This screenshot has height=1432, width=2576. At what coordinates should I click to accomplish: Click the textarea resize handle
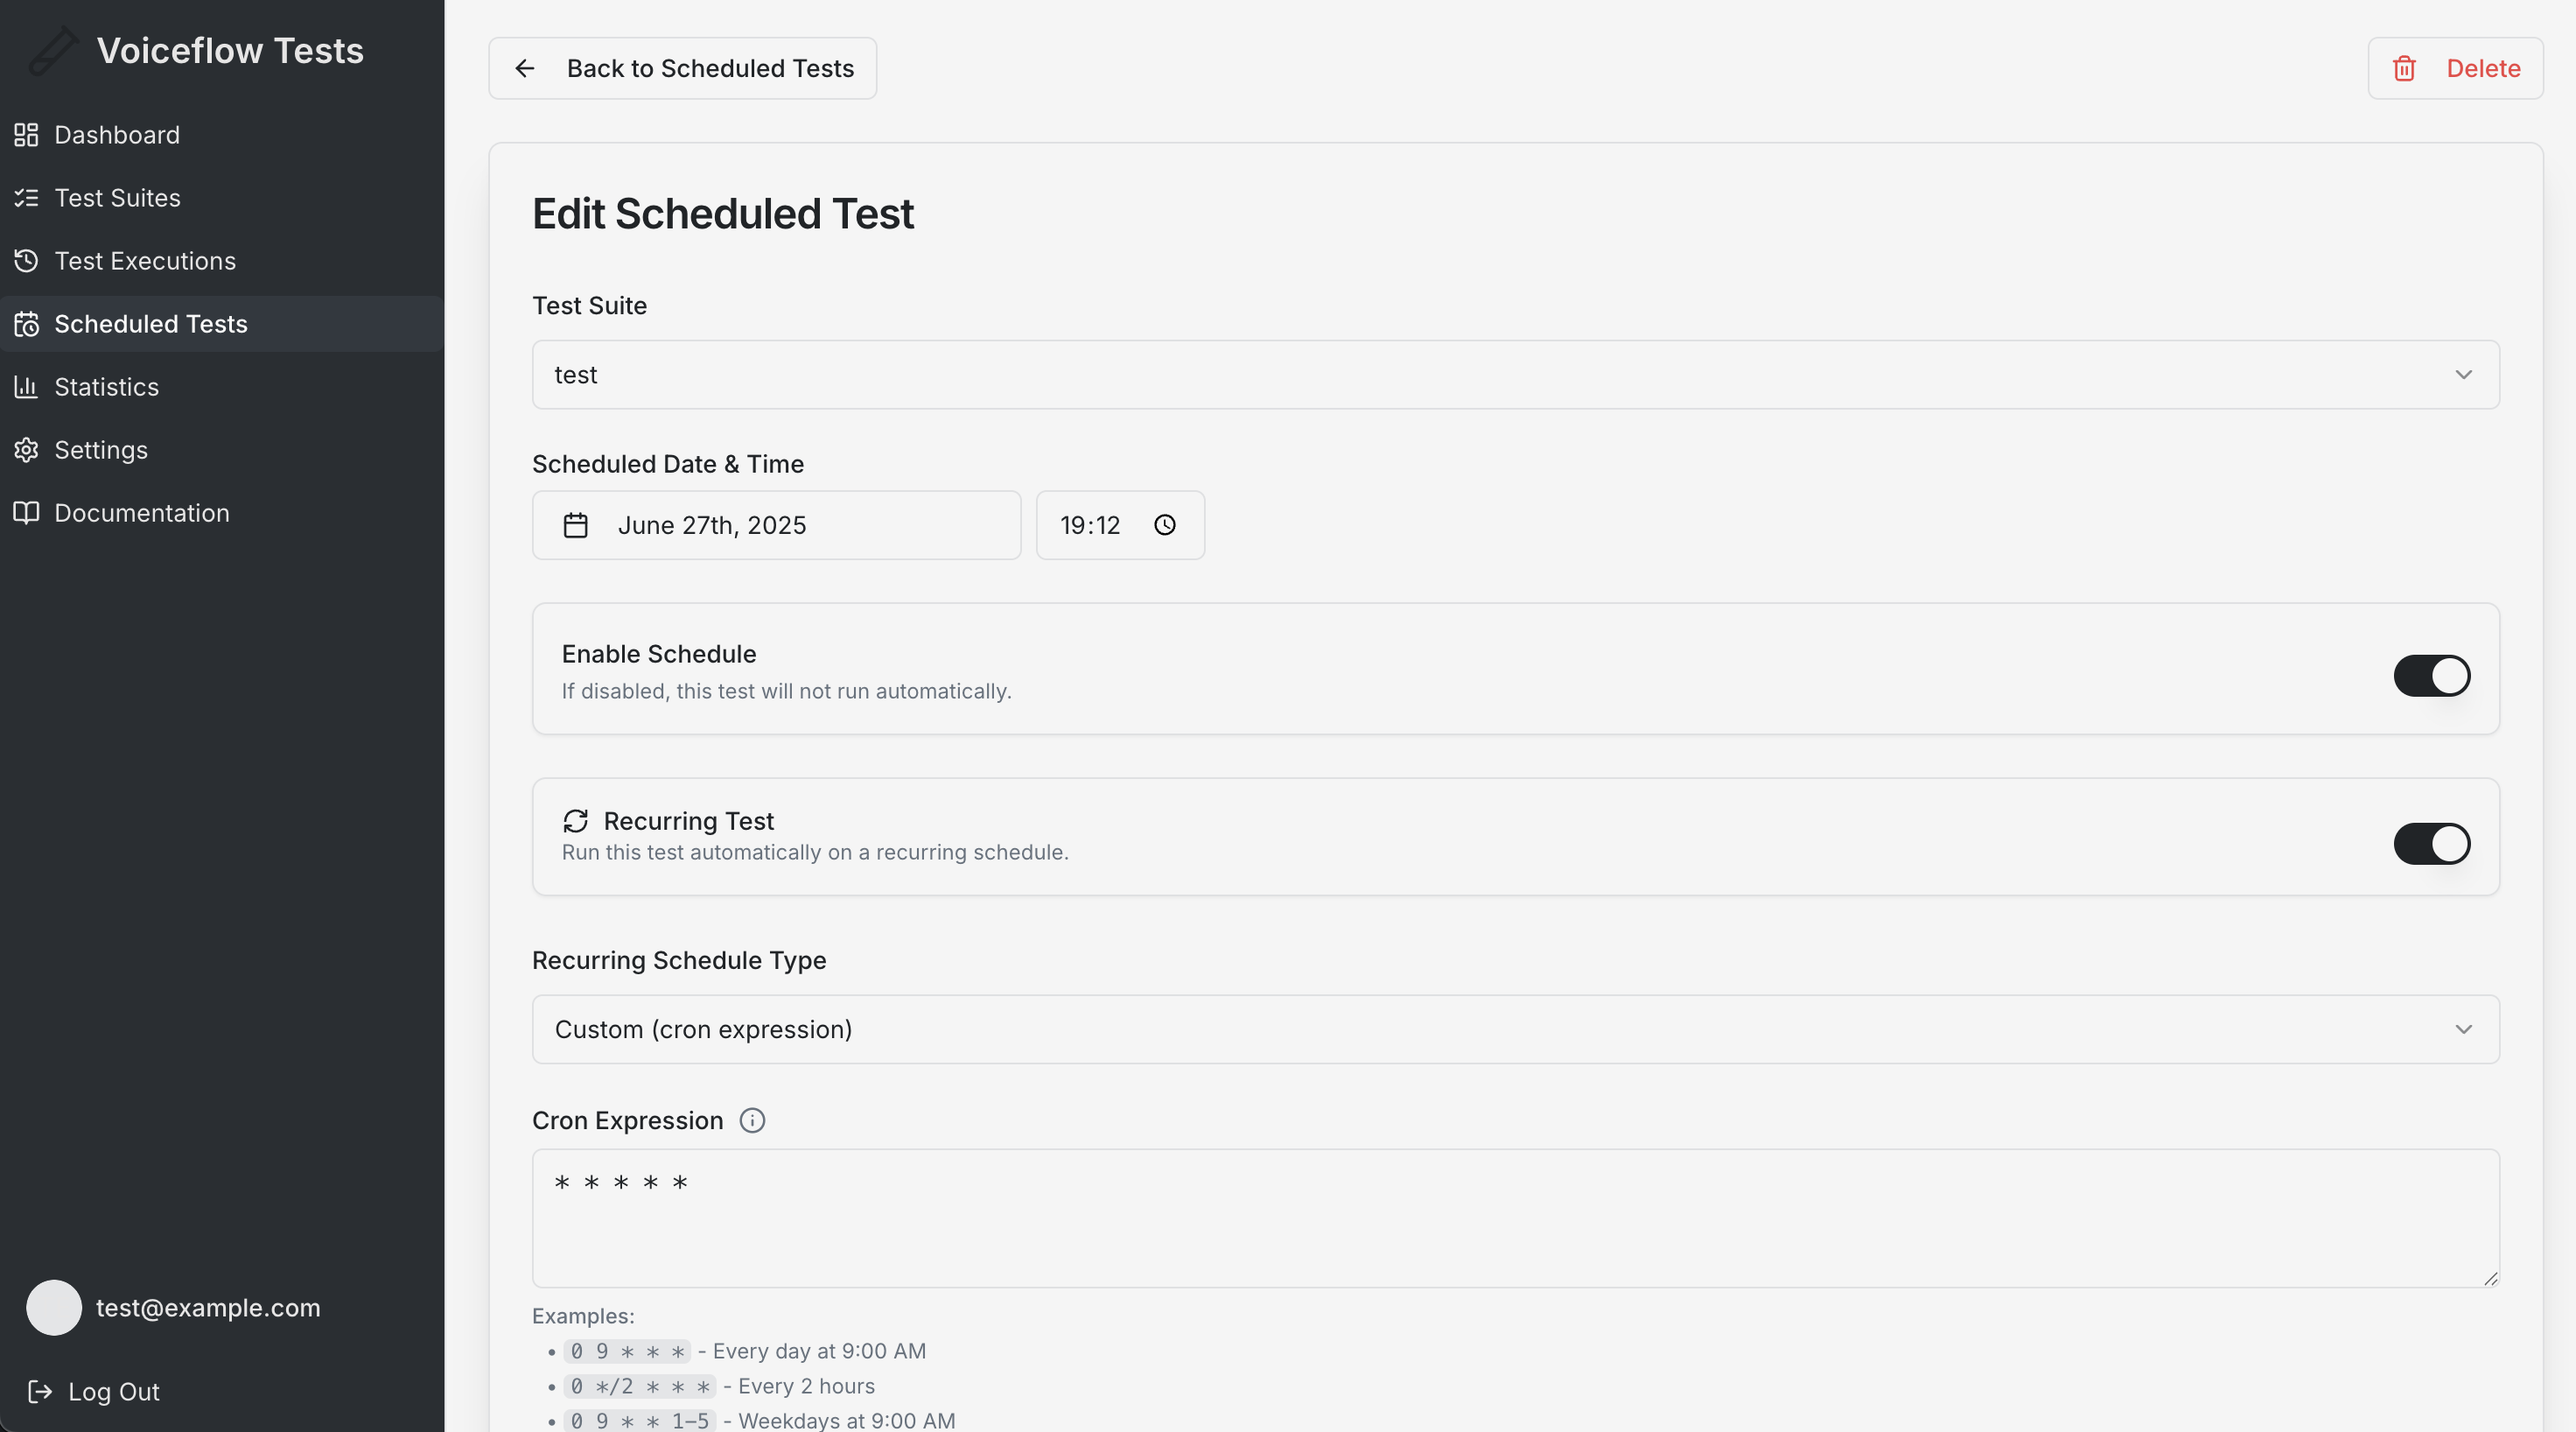tap(2490, 1278)
